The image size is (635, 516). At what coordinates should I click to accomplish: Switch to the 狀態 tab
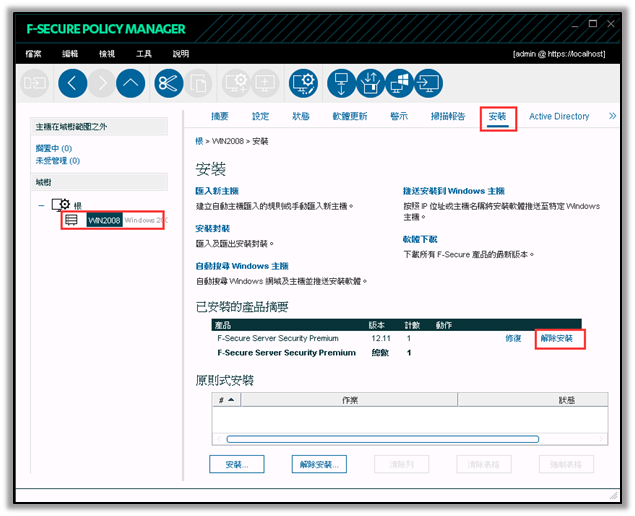(x=300, y=116)
